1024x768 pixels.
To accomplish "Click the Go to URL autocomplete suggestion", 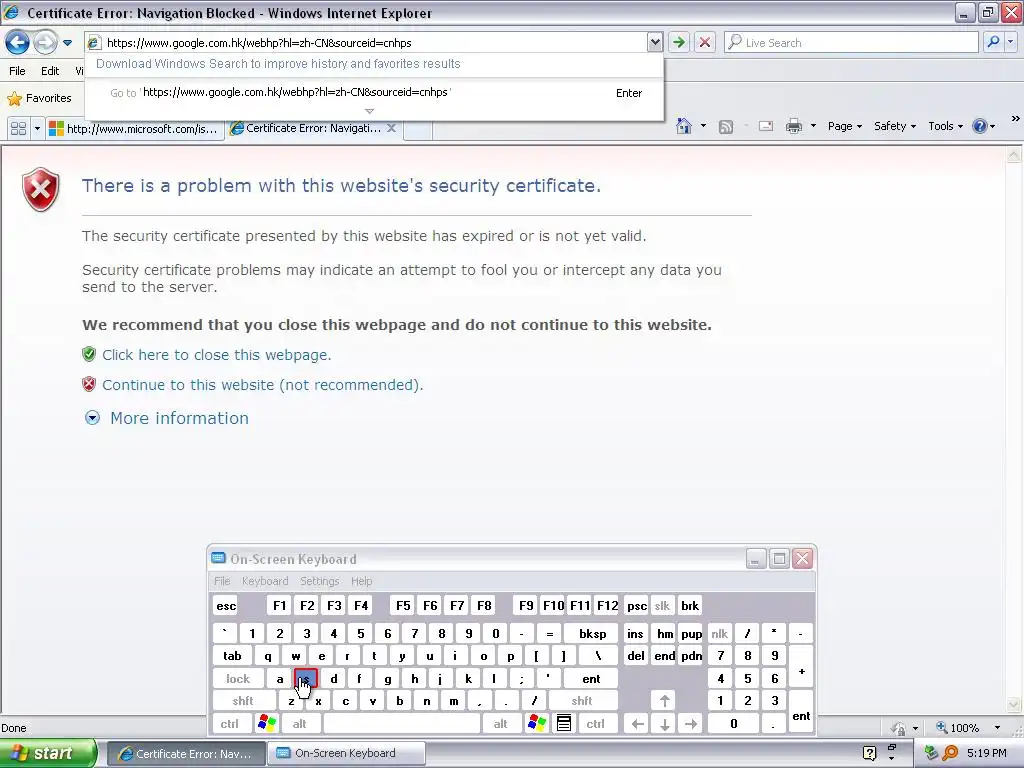I will pyautogui.click(x=374, y=93).
